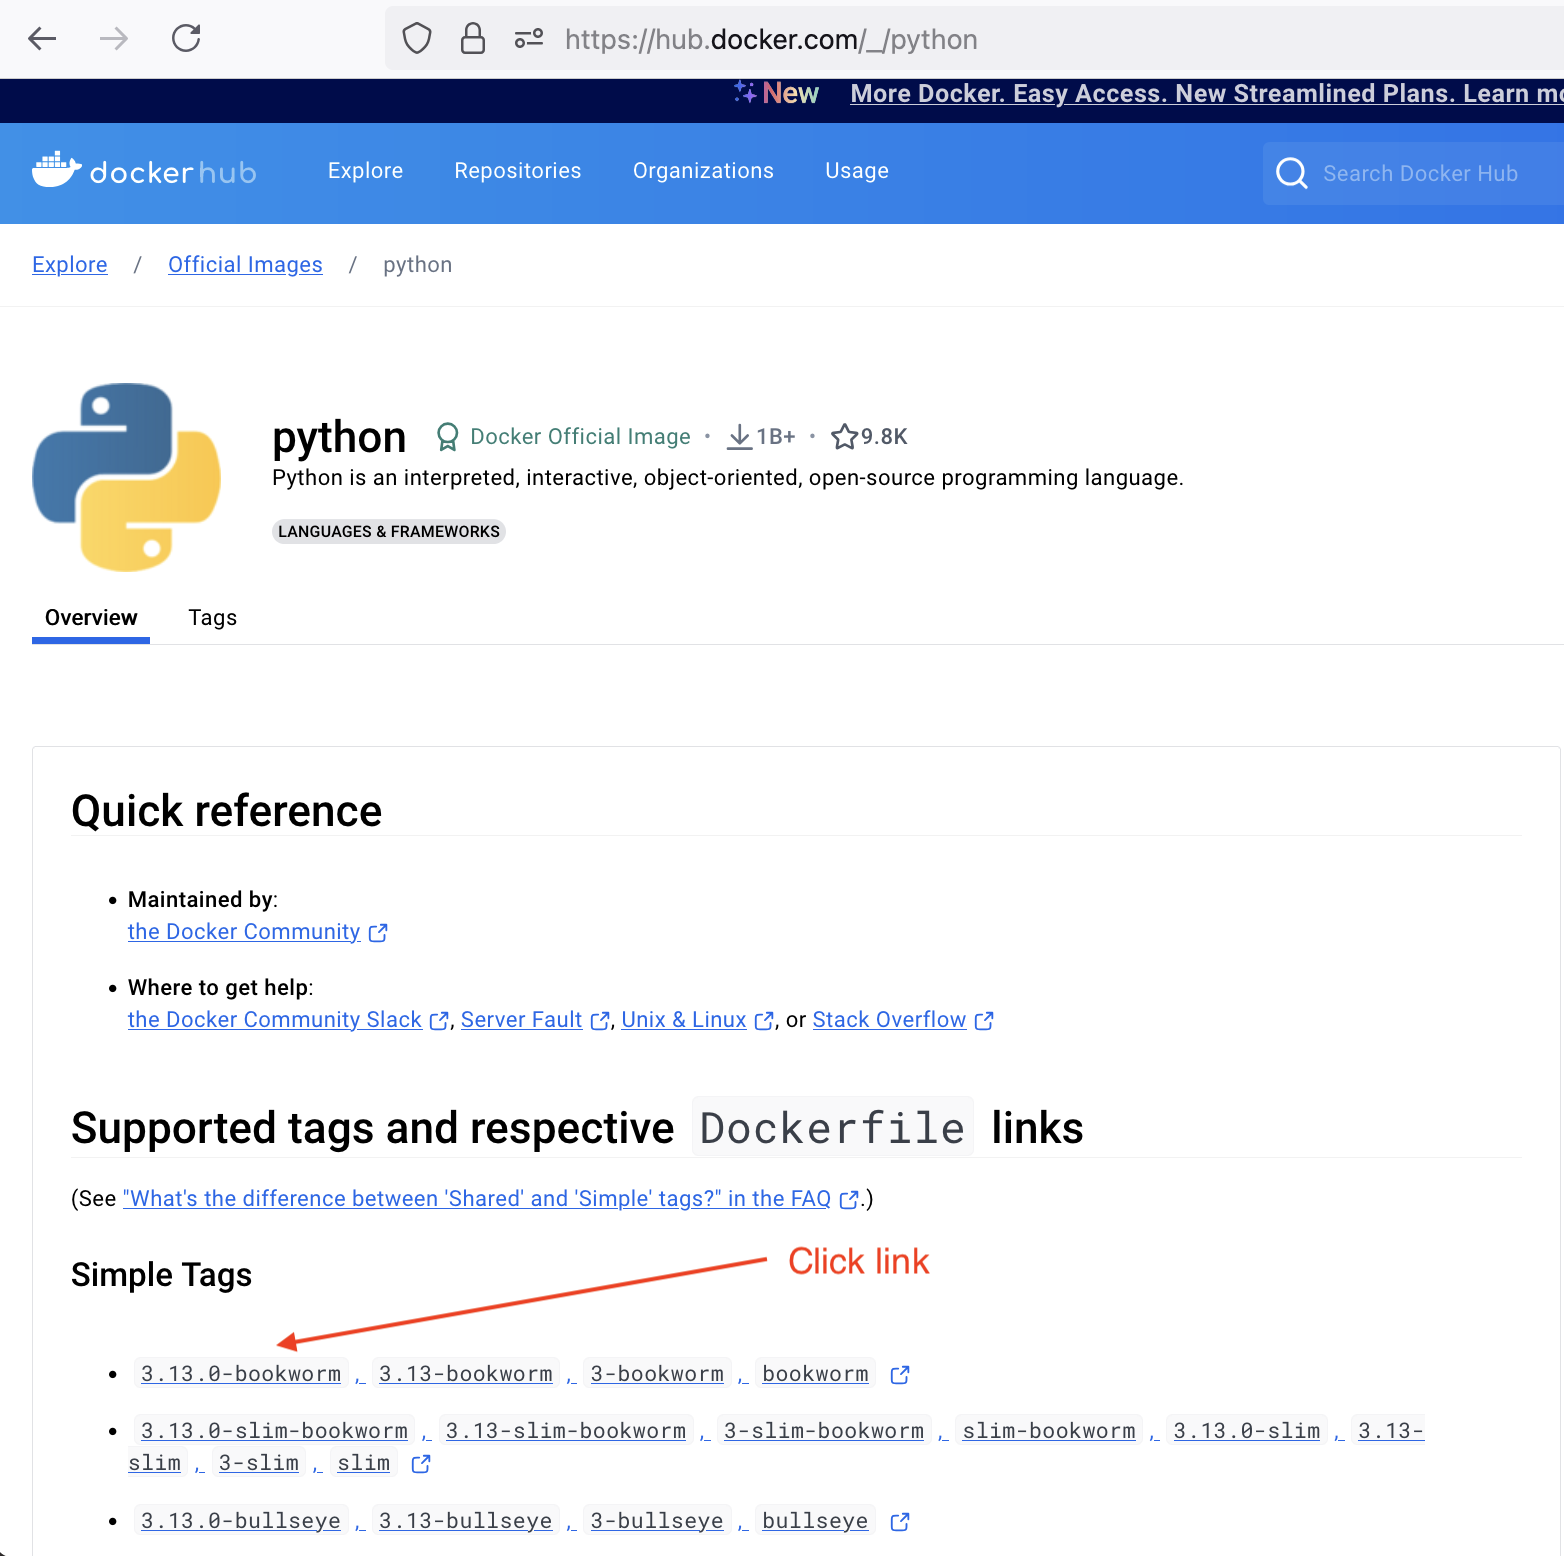The width and height of the screenshot is (1564, 1556).
Task: Click external link icon after bookworm tag
Action: pos(900,1375)
